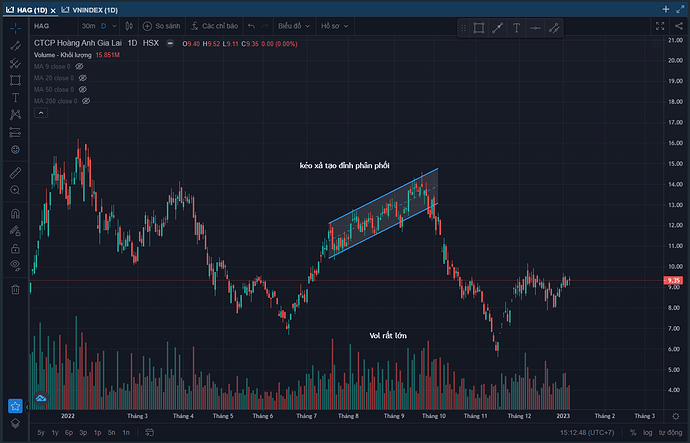Open go to date calendar icon
This screenshot has width=690, height=443.
click(x=150, y=432)
